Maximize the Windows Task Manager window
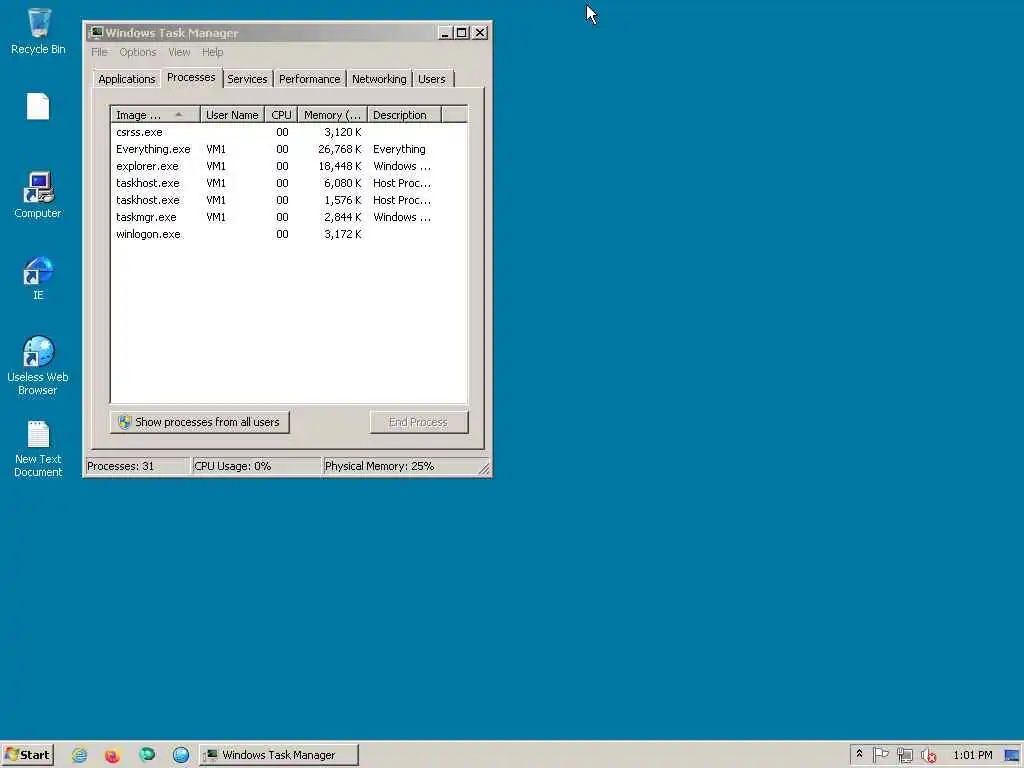This screenshot has height=768, width=1024. coord(462,33)
